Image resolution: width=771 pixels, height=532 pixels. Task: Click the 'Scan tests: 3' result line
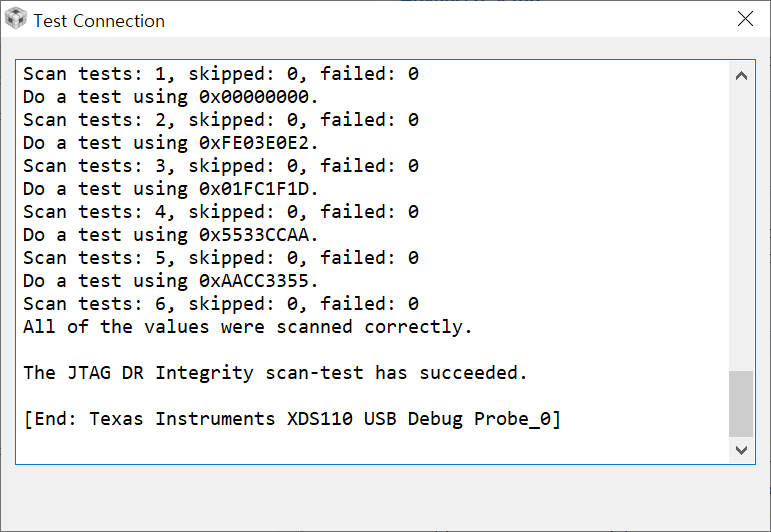(221, 166)
